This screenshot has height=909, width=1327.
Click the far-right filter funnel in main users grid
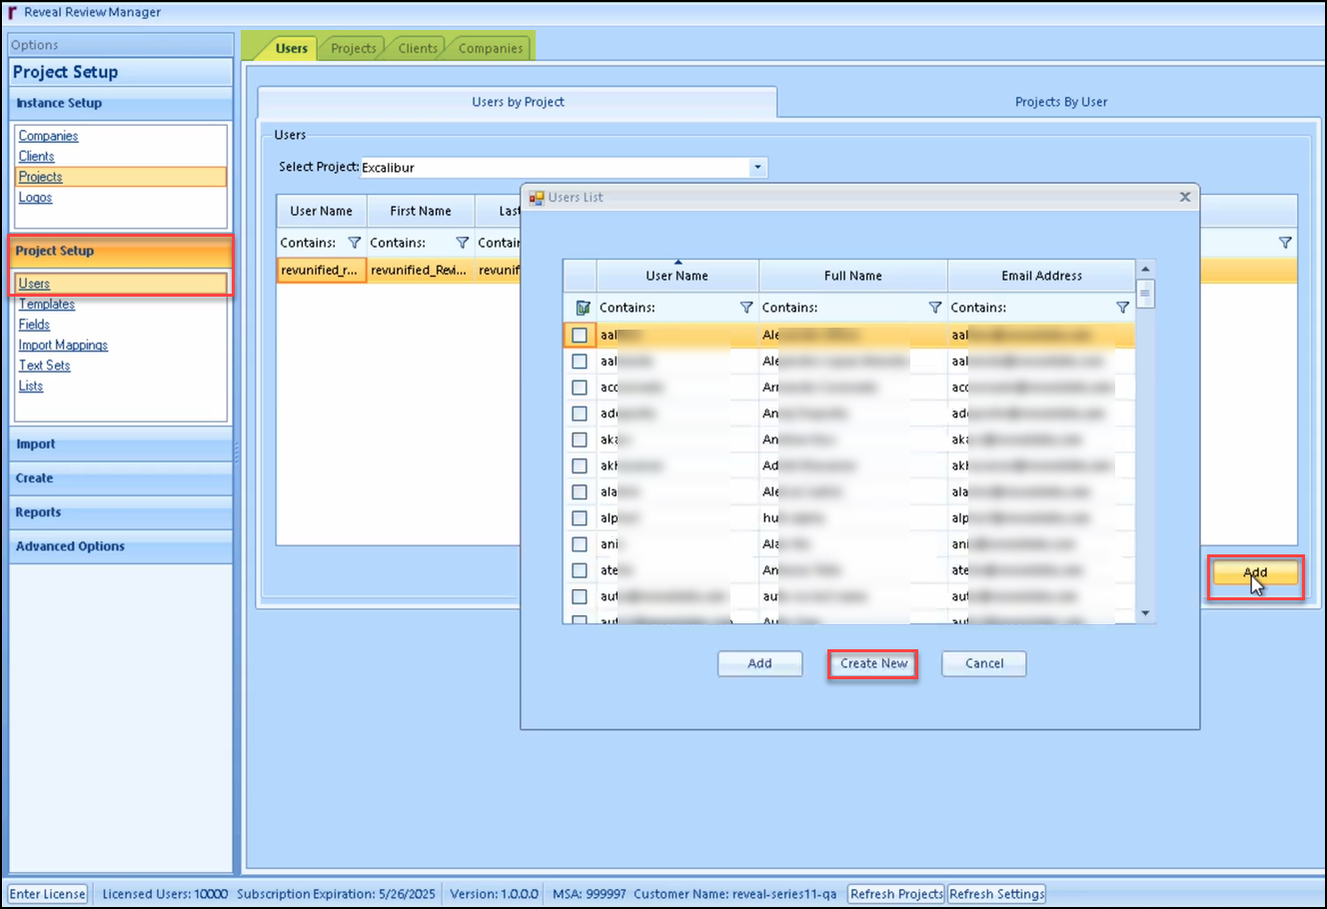tap(1286, 242)
